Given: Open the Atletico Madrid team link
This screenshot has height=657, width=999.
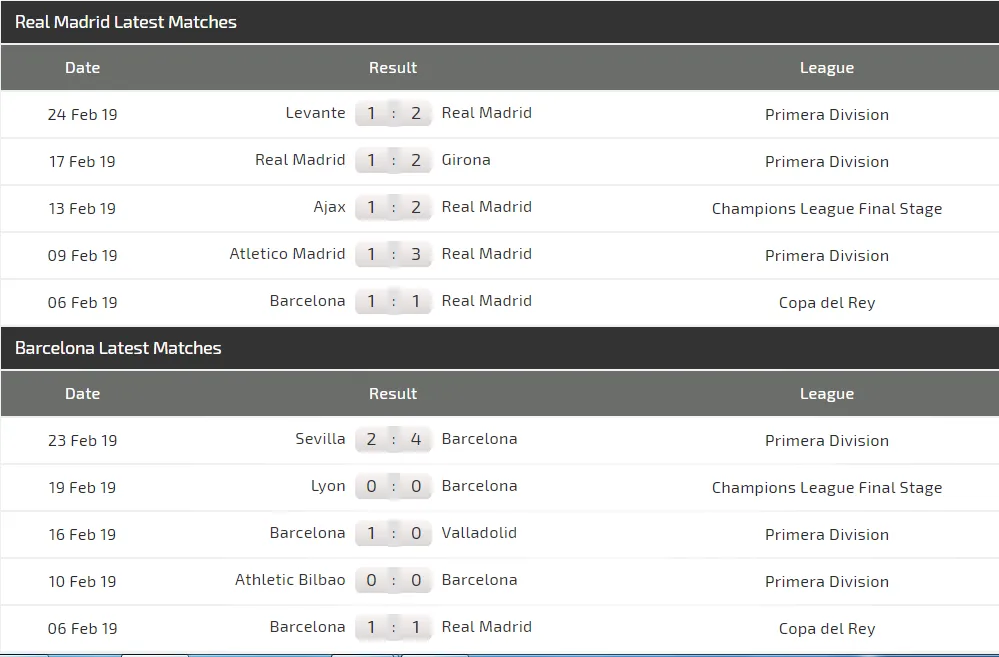Looking at the screenshot, I should (x=287, y=254).
